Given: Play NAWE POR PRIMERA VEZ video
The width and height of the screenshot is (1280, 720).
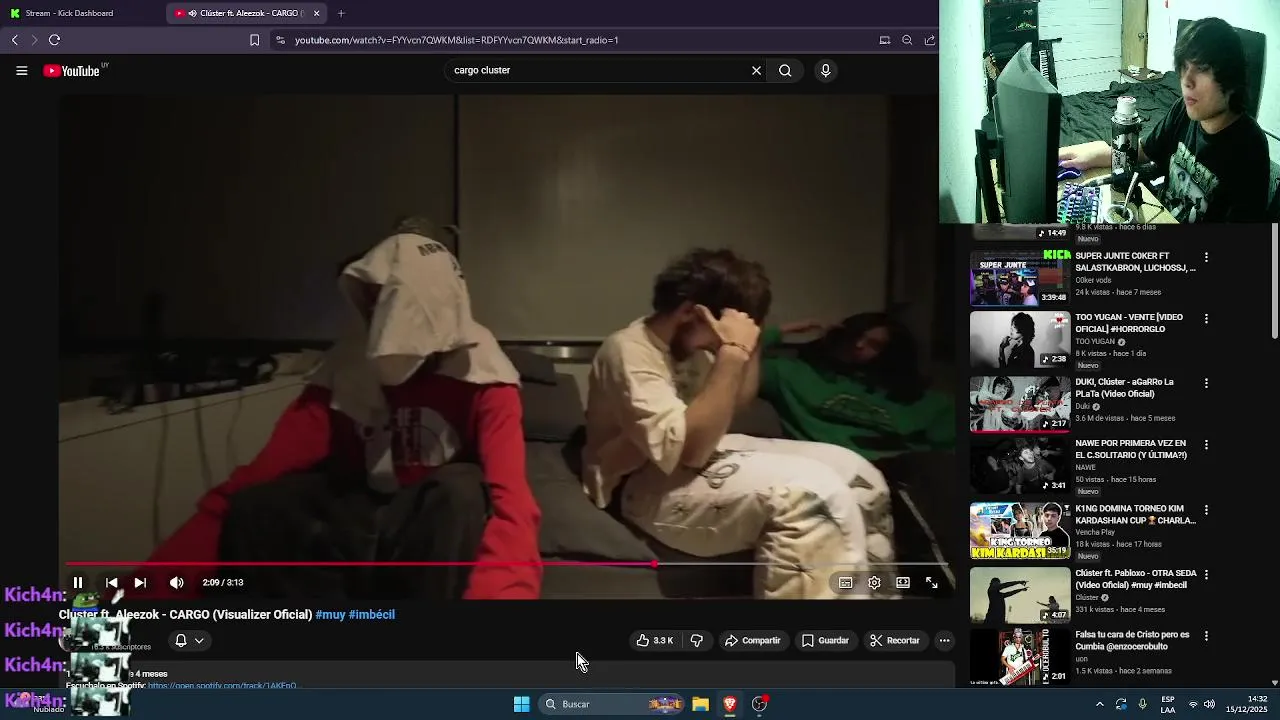Looking at the screenshot, I should (1020, 467).
